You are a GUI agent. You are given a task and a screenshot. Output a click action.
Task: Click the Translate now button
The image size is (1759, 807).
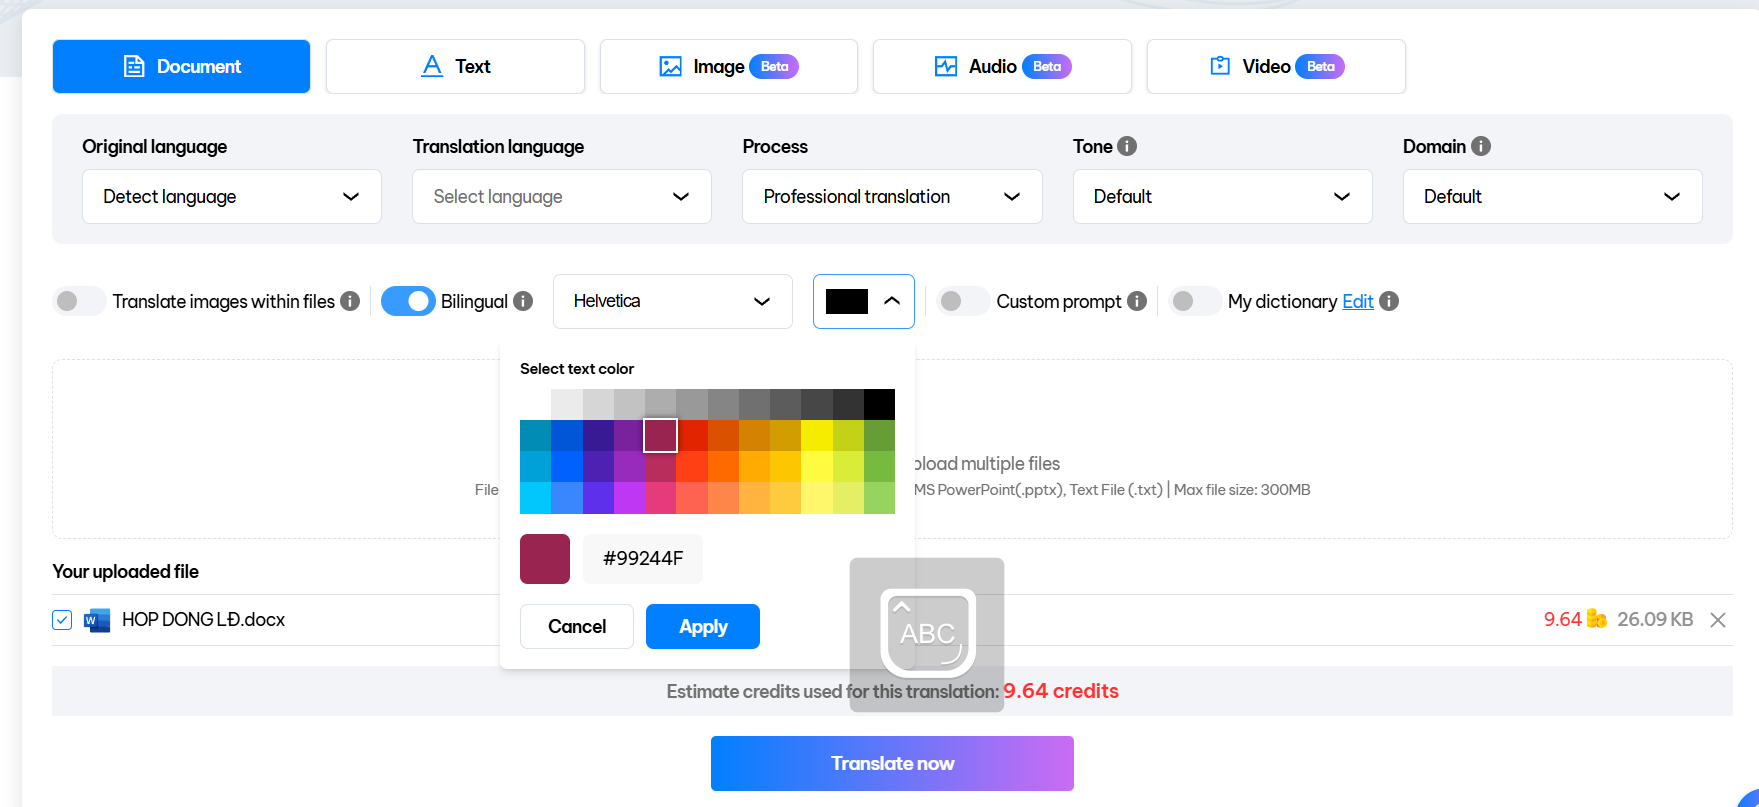(892, 763)
